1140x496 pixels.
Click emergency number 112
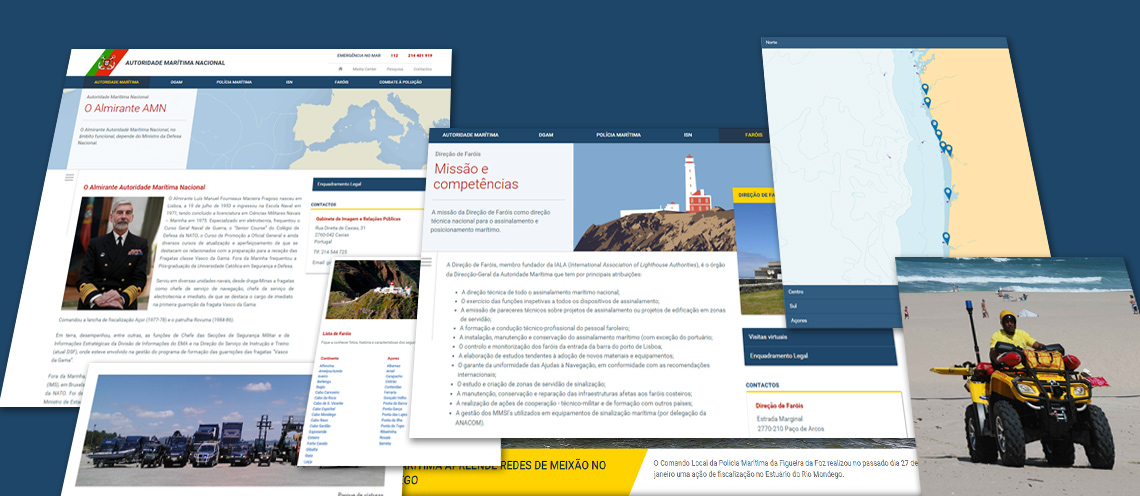pos(394,55)
